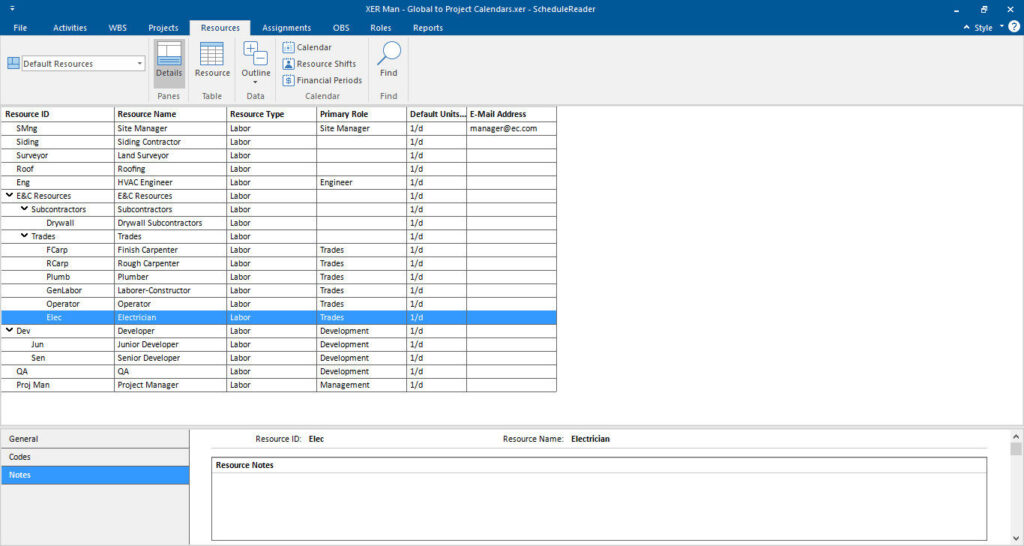The height and width of the screenshot is (546, 1024).
Task: Open the File menu
Action: tap(20, 27)
